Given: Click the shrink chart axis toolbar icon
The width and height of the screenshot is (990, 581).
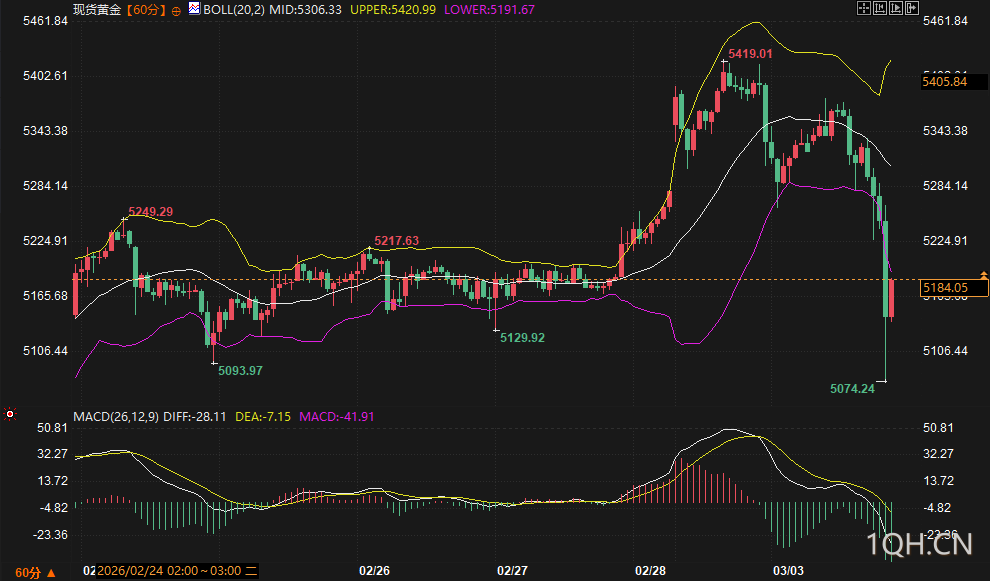Looking at the screenshot, I should [880, 8].
